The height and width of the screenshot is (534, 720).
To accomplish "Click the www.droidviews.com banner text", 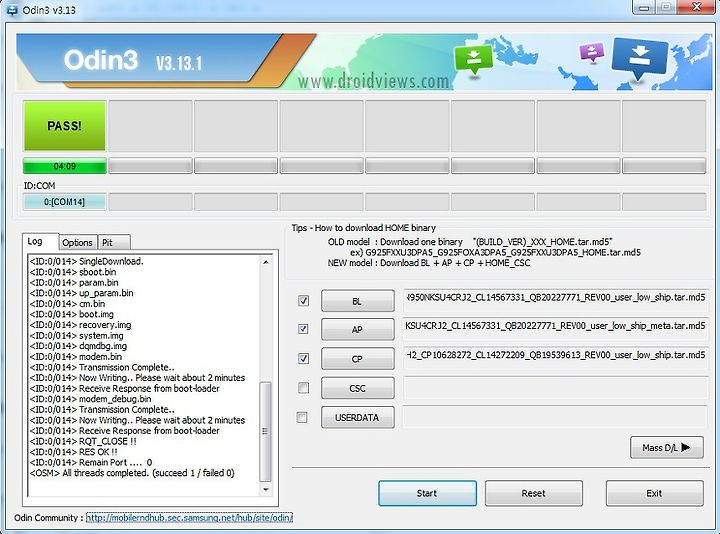I will coord(373,81).
